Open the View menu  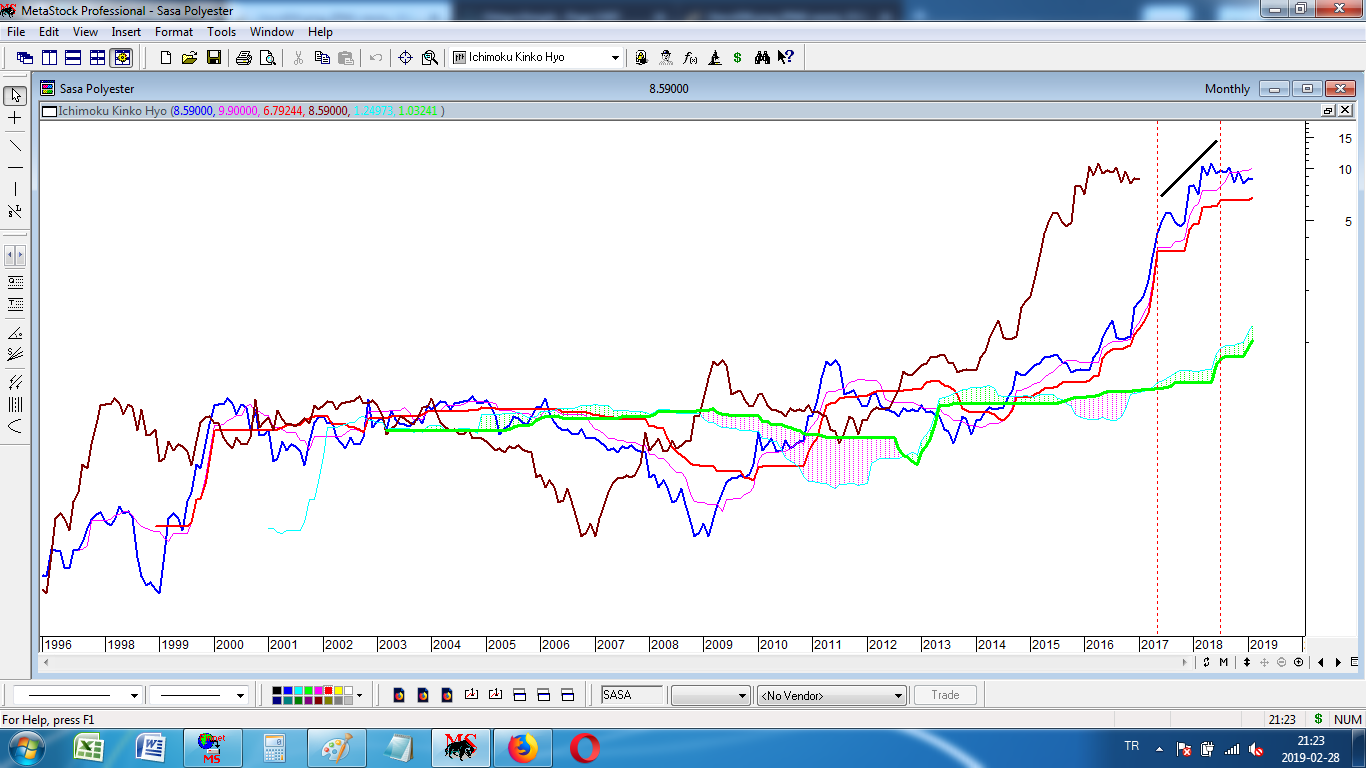coord(85,32)
